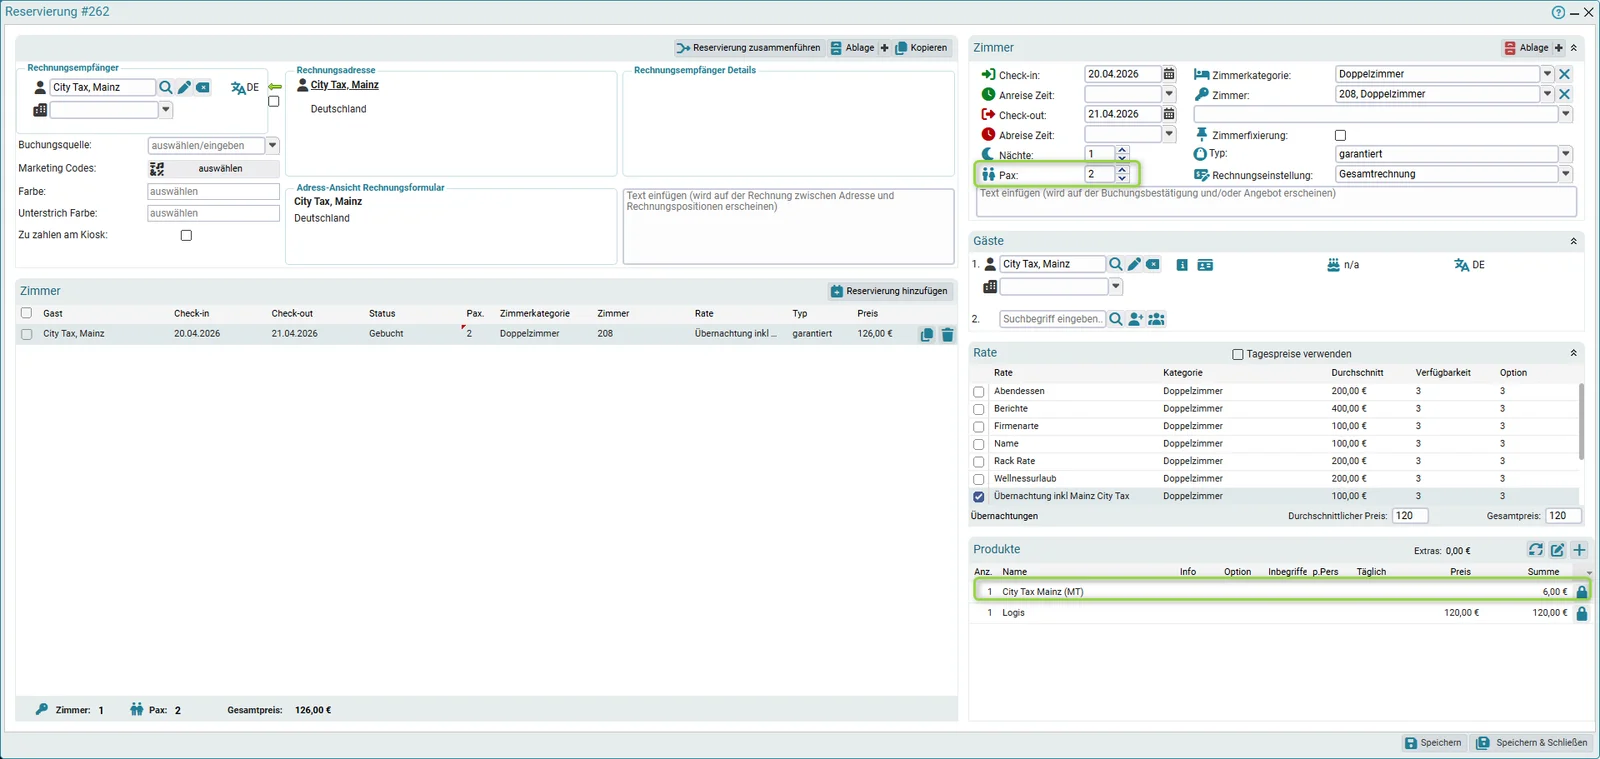
Task: Open the Farbe color selection field
Action: click(x=213, y=191)
